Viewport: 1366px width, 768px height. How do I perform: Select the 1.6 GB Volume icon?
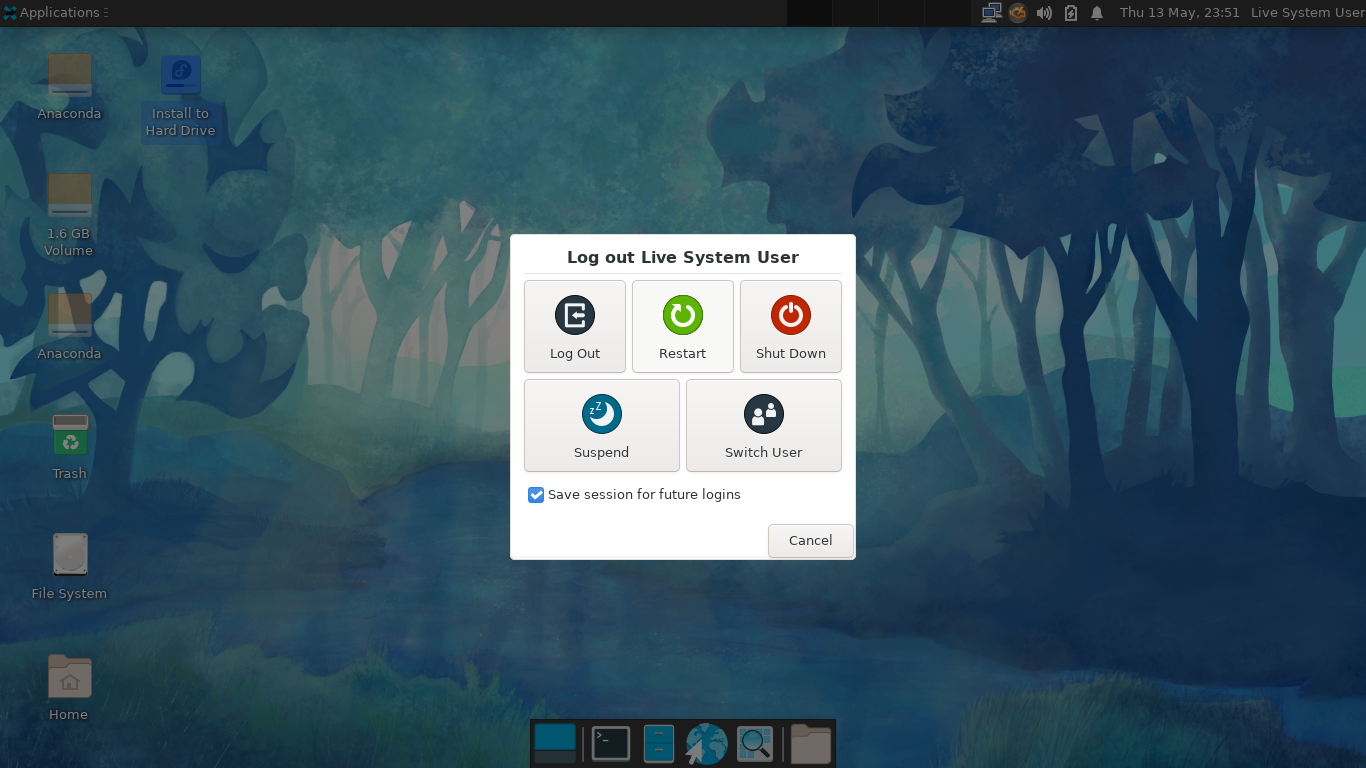coord(69,215)
